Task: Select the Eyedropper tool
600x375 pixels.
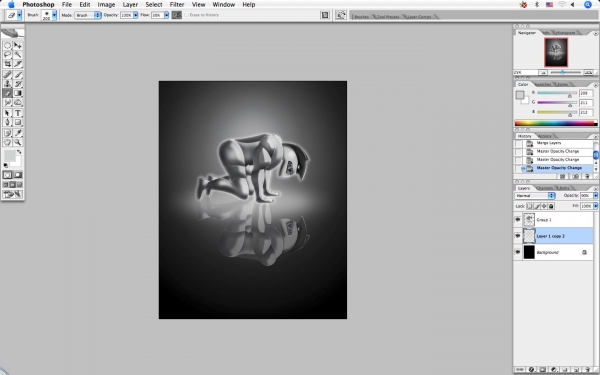Action: [x=18, y=133]
